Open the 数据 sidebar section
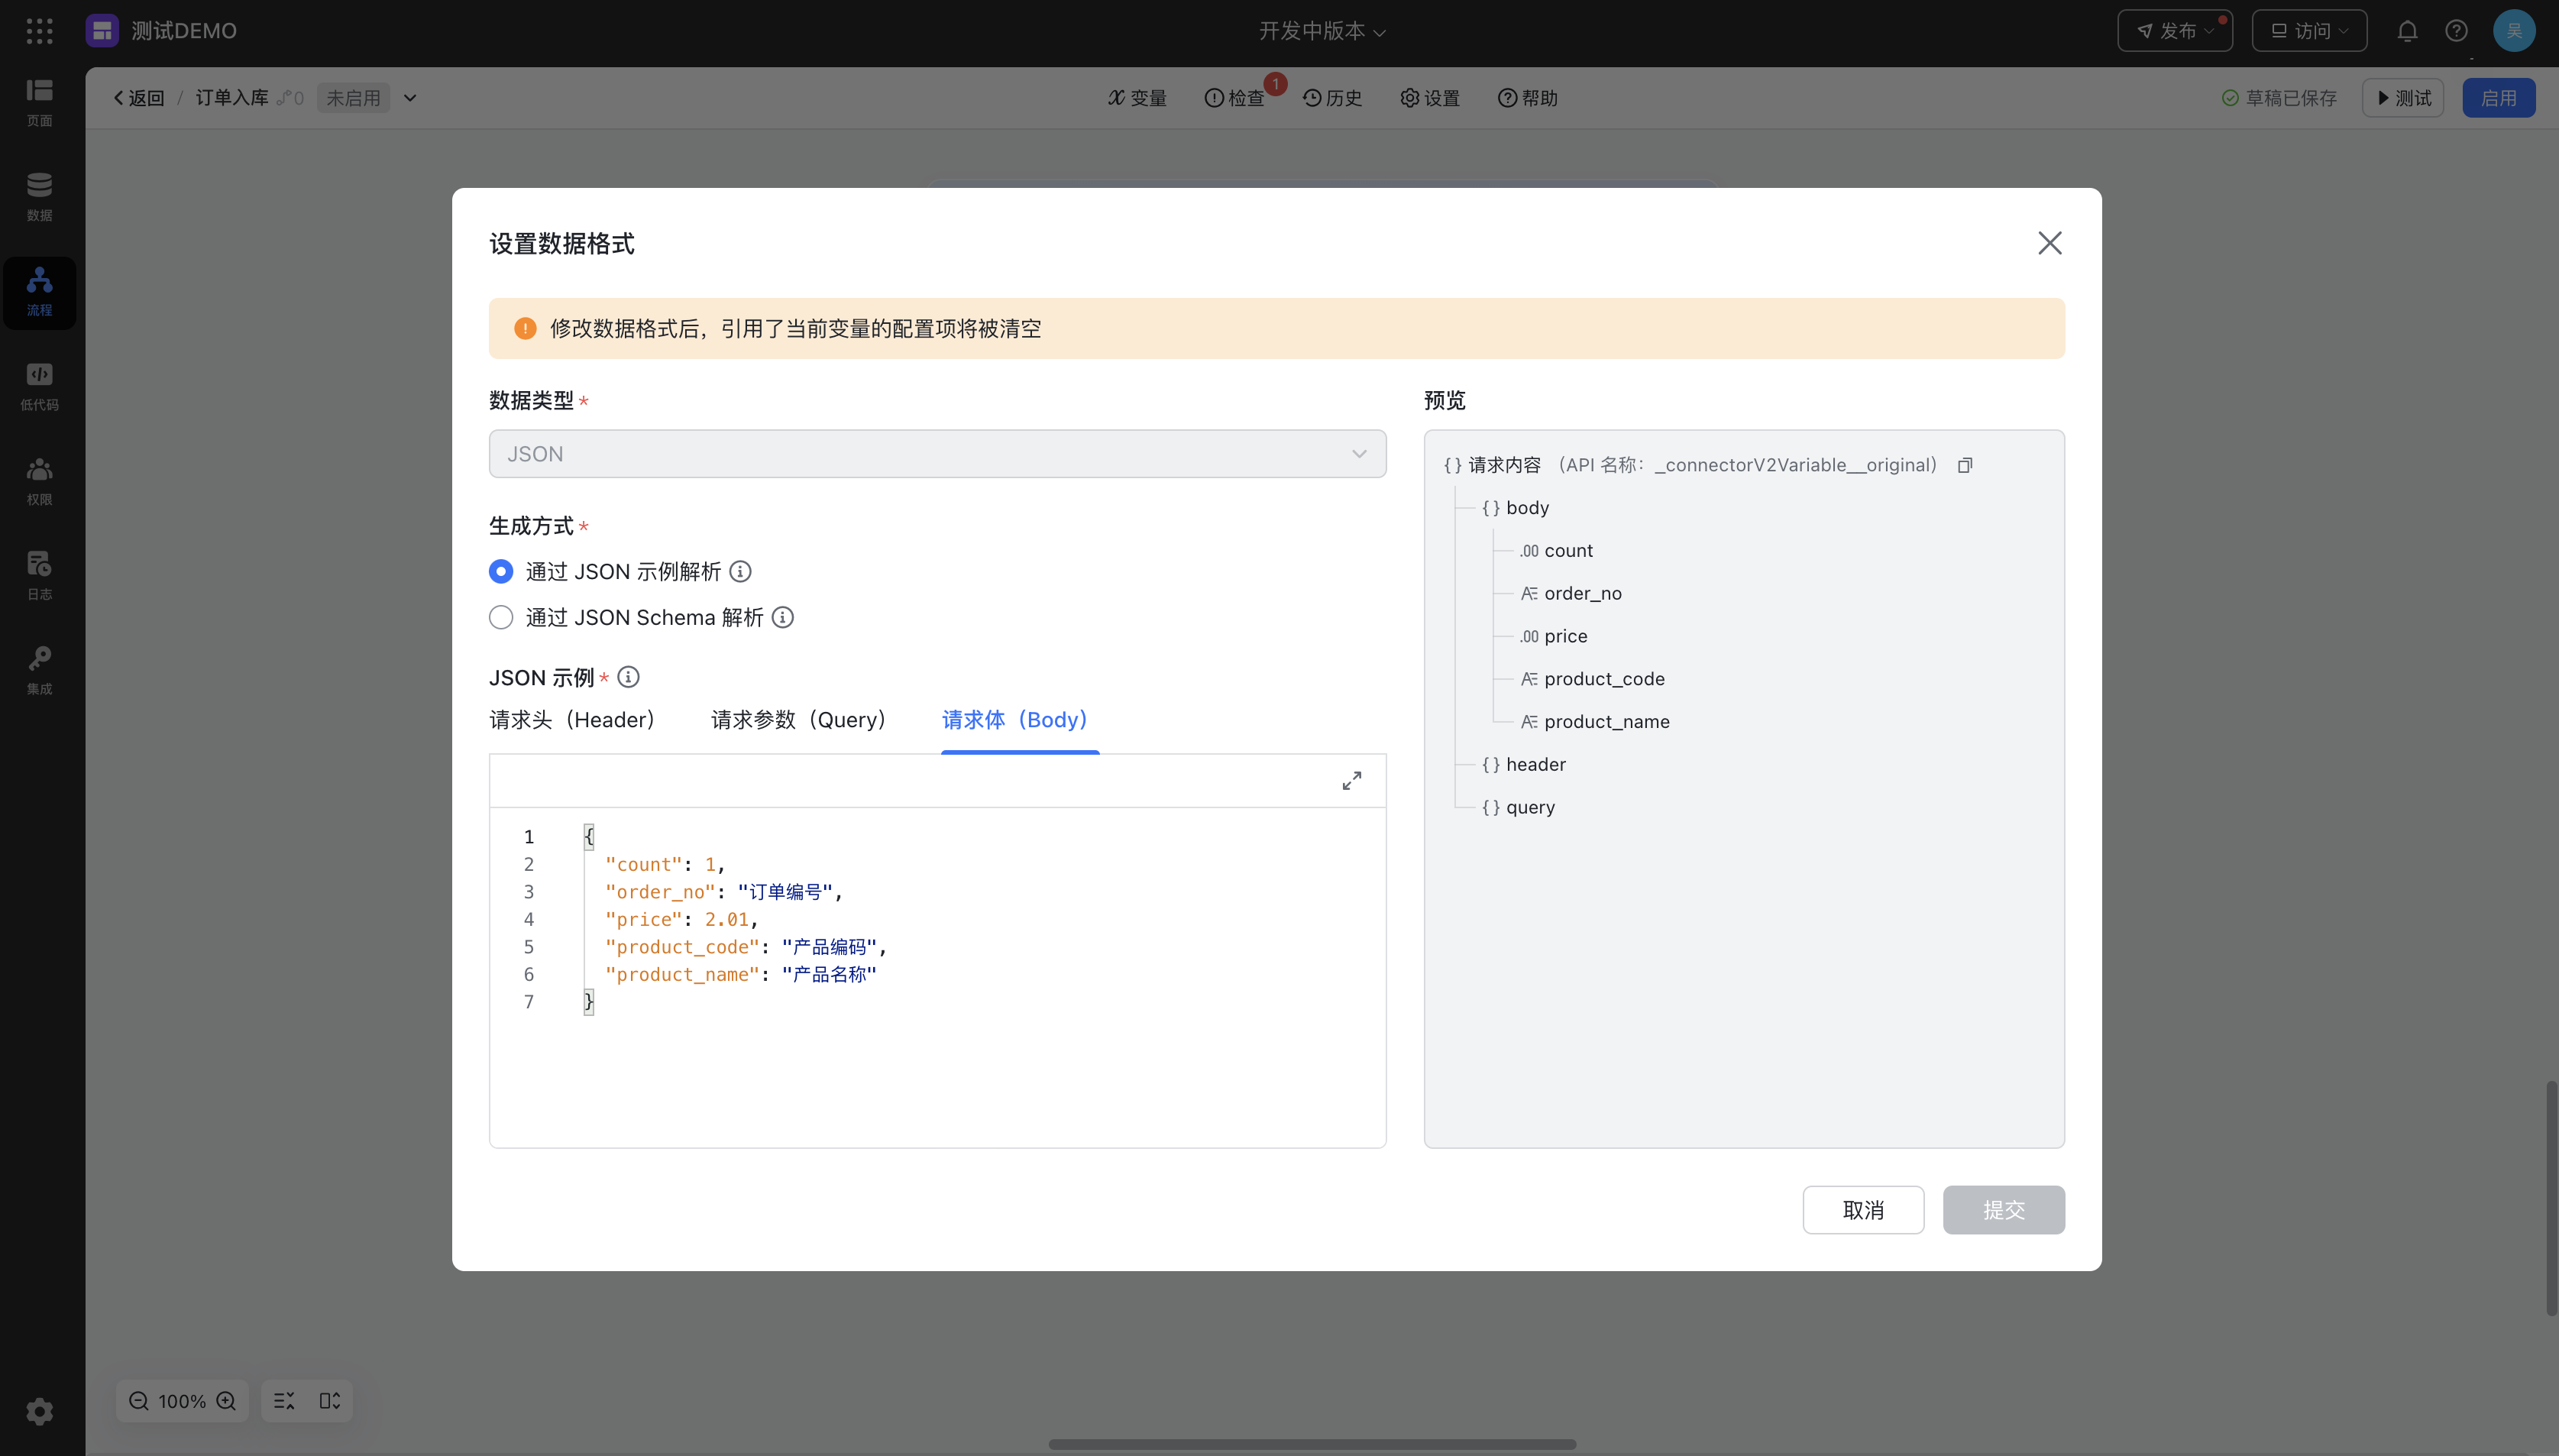2559x1456 pixels. click(x=39, y=197)
